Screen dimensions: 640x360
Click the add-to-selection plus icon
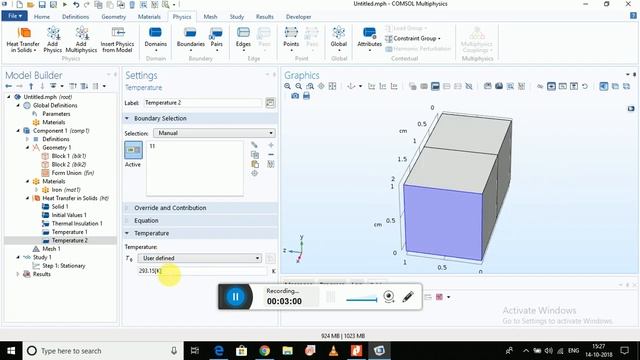tap(271, 145)
